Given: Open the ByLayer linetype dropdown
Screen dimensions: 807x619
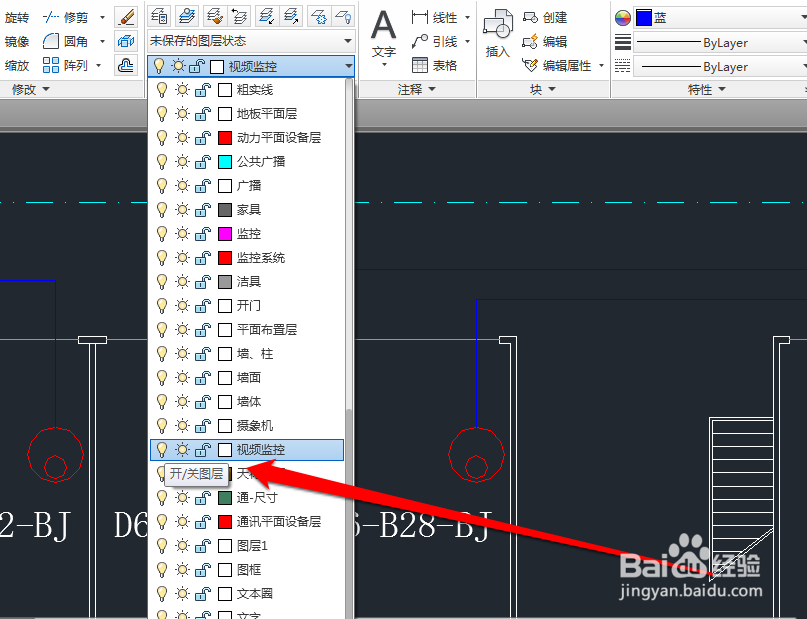Looking at the screenshot, I should coord(720,66).
